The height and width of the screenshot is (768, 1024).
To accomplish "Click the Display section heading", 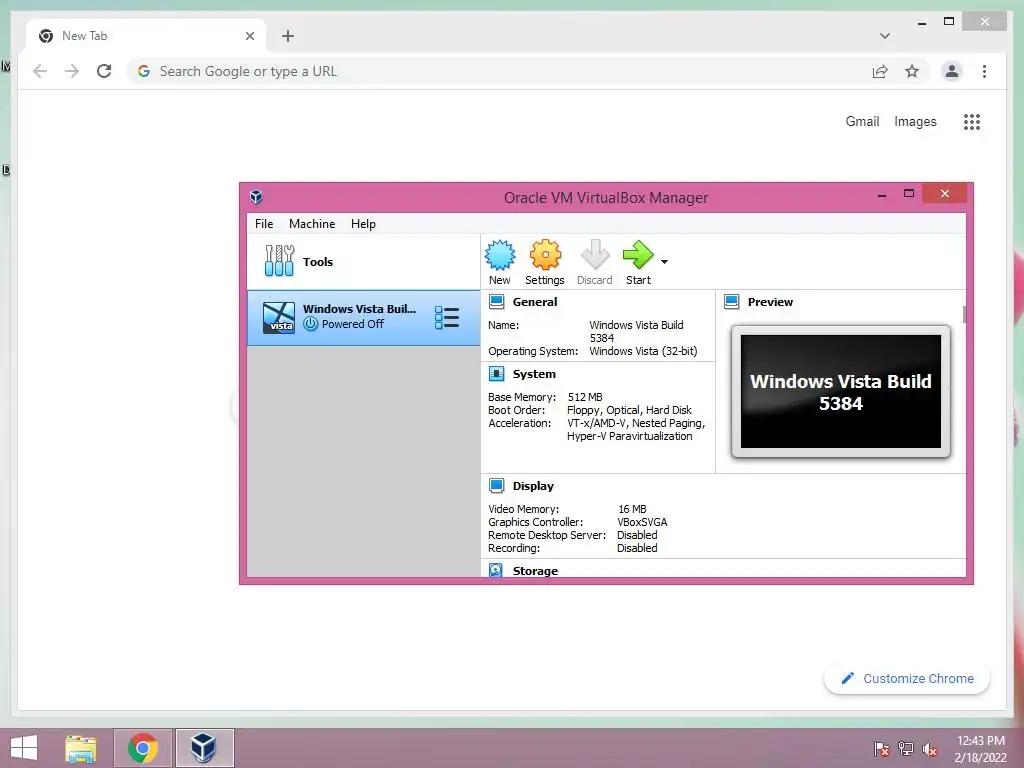I will [533, 486].
